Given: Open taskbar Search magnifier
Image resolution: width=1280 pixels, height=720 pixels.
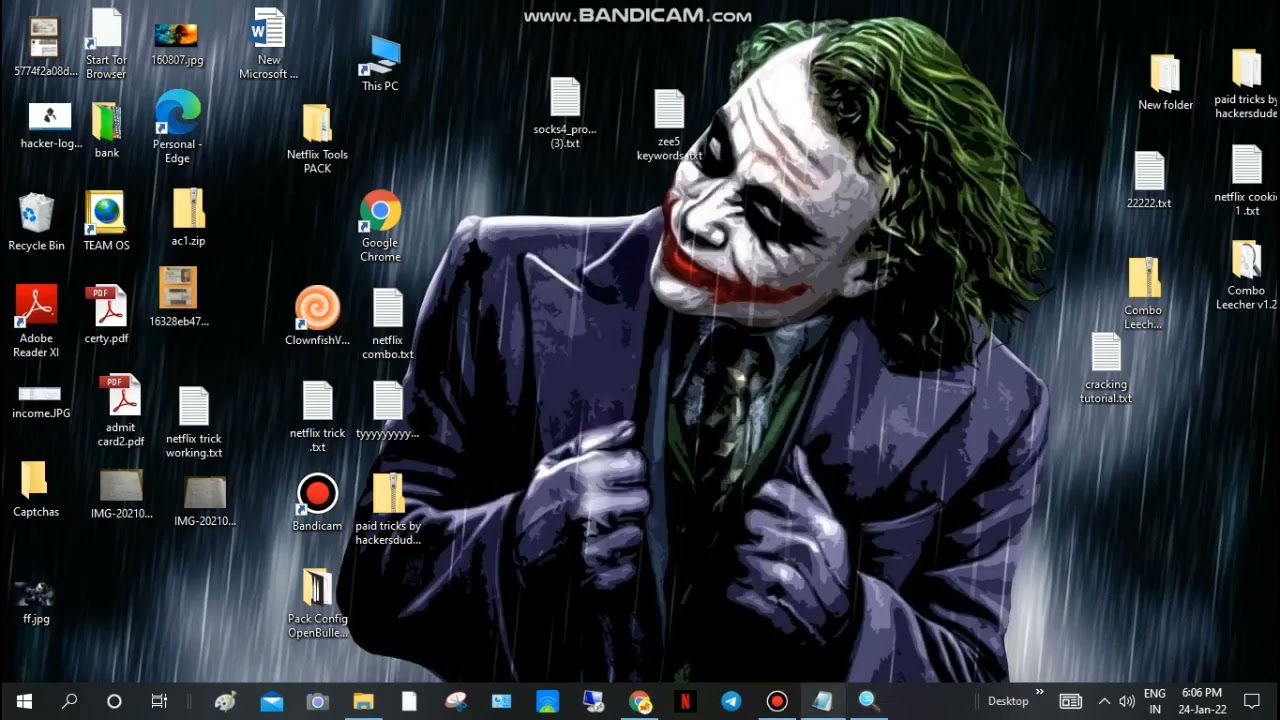Looking at the screenshot, I should click(69, 701).
